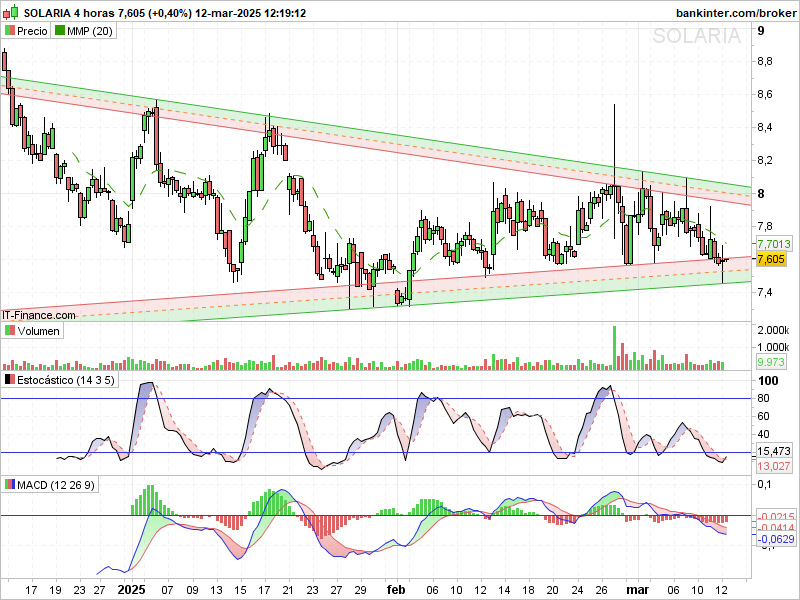This screenshot has width=800, height=600.
Task: Click the Precio legend color icon
Action: tap(10, 31)
